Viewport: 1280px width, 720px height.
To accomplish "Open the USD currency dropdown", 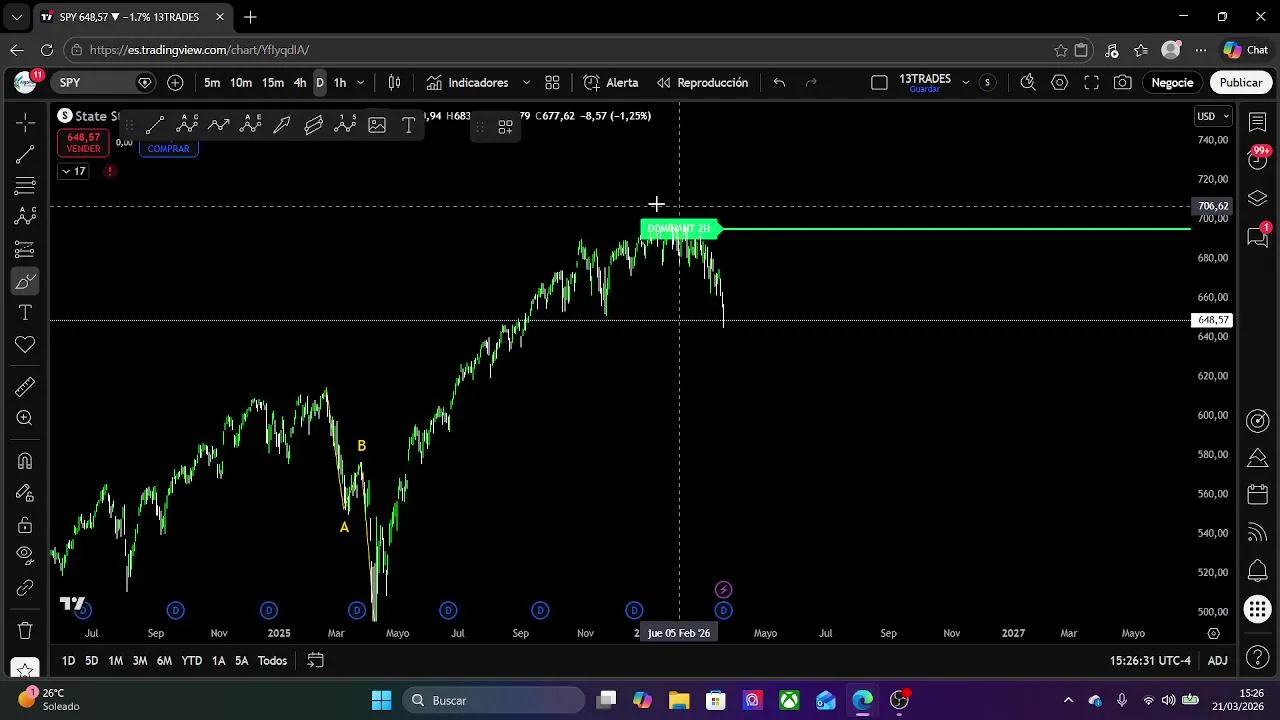I will [1213, 116].
